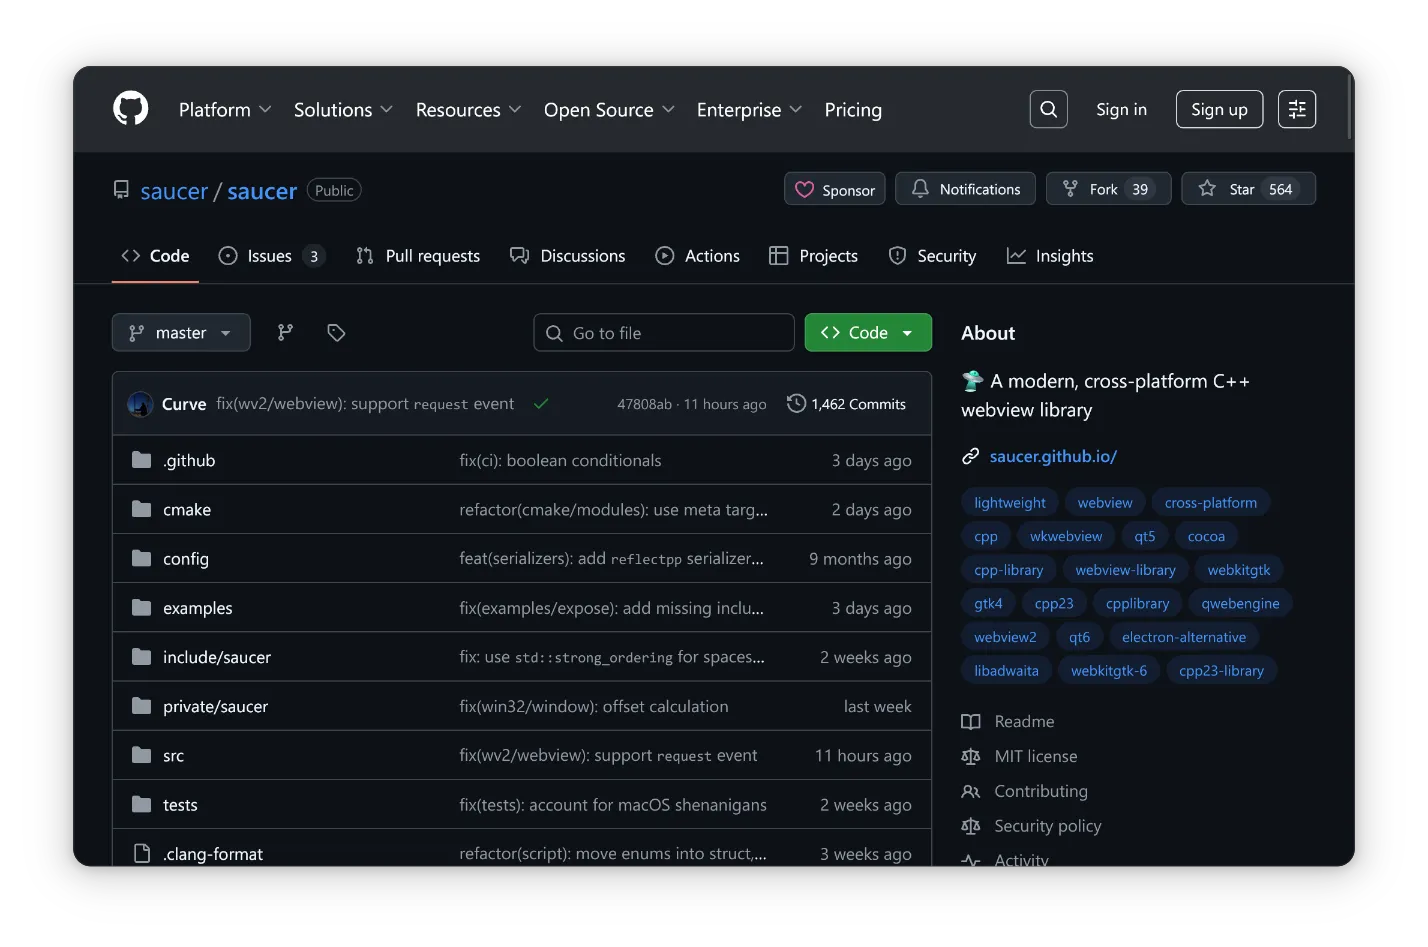The image size is (1428, 947).
Task: Star the saucer repository
Action: (x=1247, y=189)
